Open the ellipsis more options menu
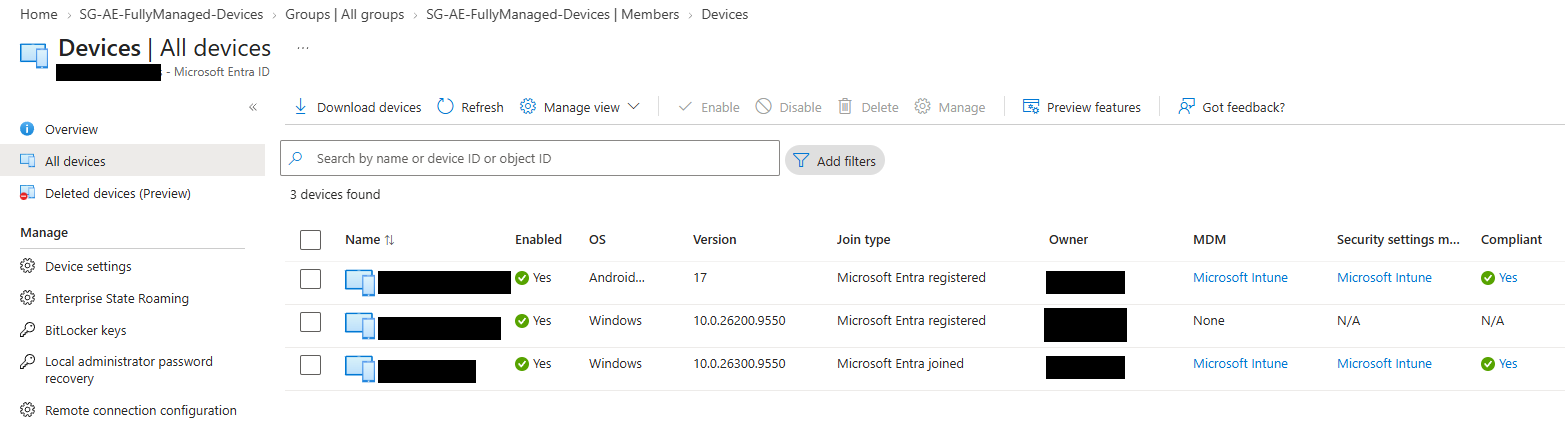Viewport: 1565px width, 439px height. click(x=303, y=47)
